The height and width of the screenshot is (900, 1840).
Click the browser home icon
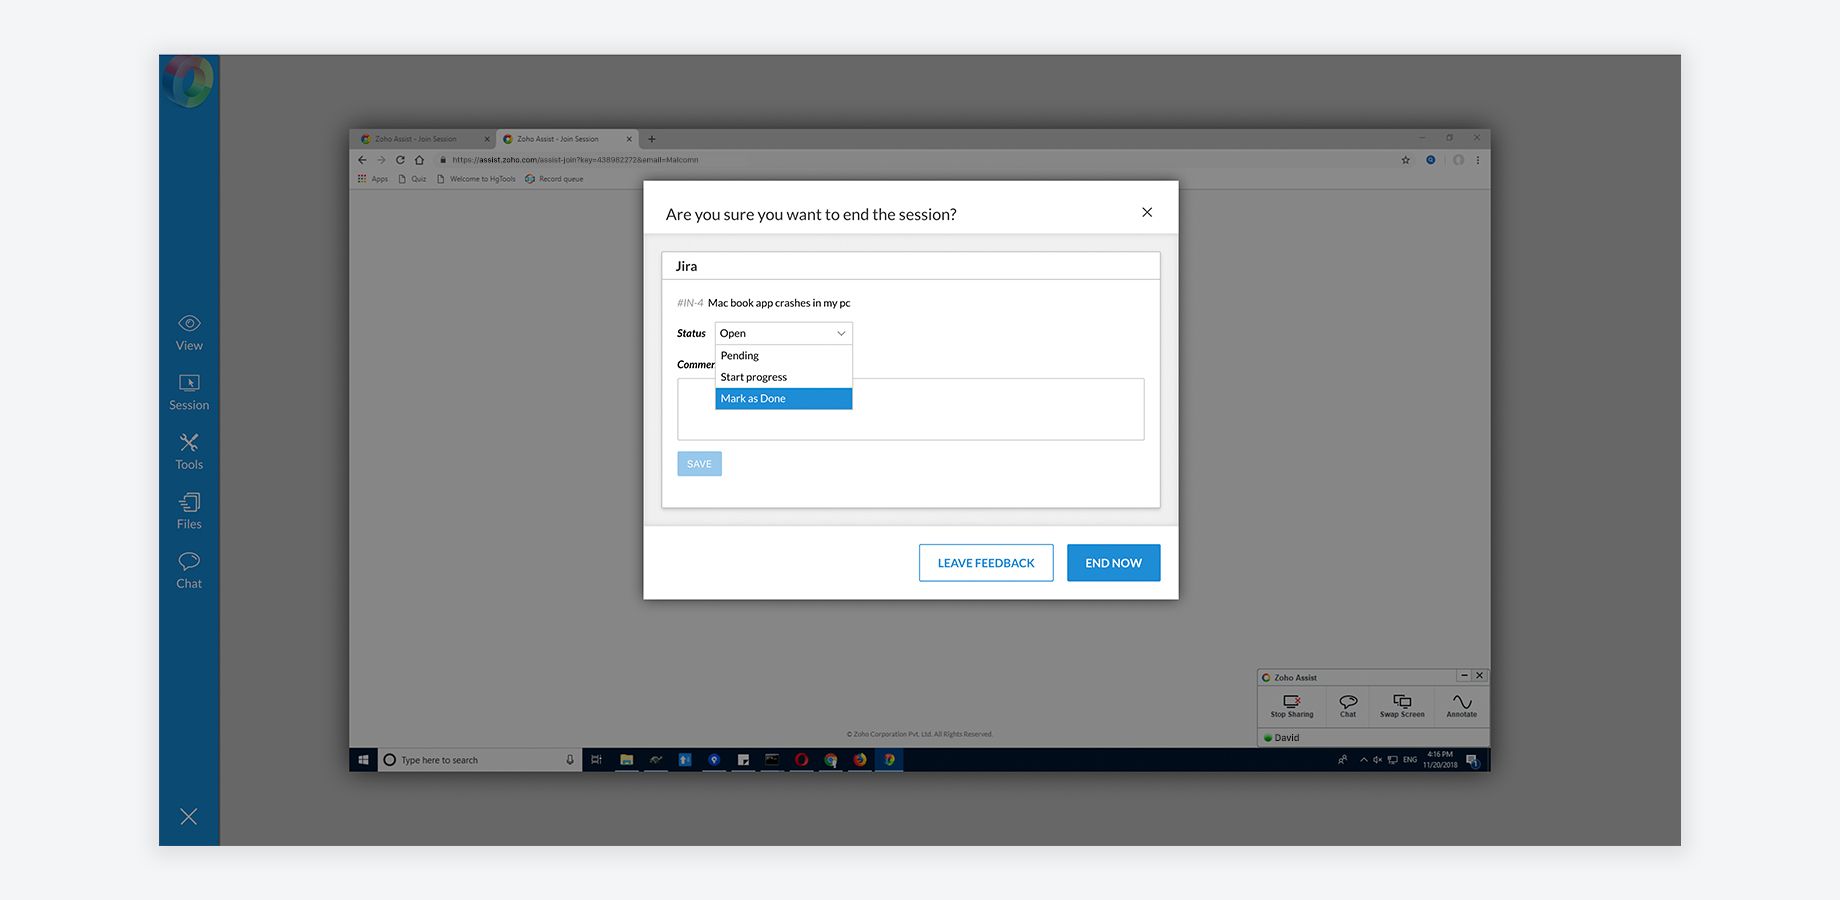(x=419, y=160)
